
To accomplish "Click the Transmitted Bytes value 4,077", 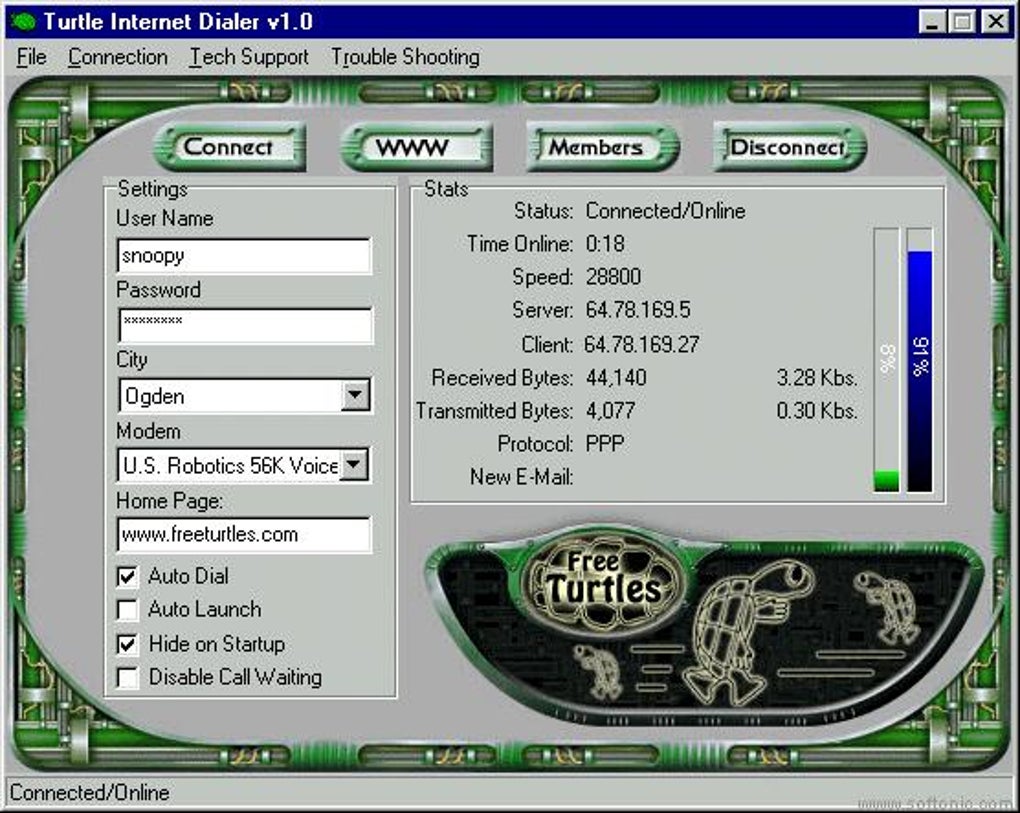I will (610, 411).
